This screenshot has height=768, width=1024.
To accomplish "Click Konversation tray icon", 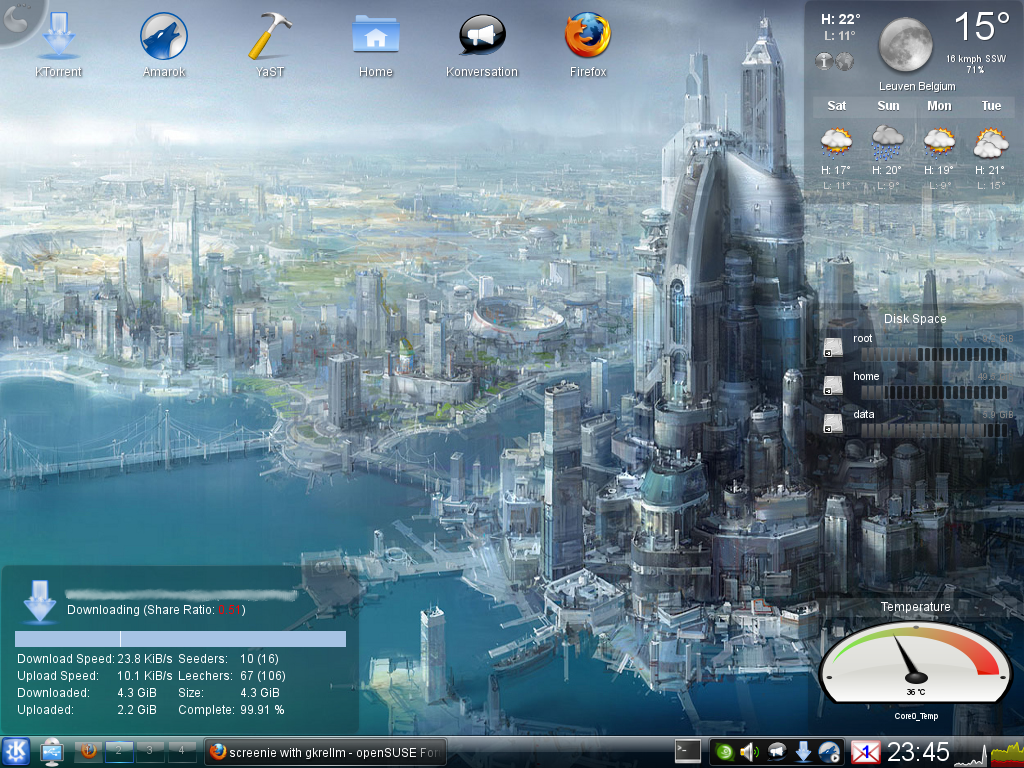I will [x=776, y=752].
